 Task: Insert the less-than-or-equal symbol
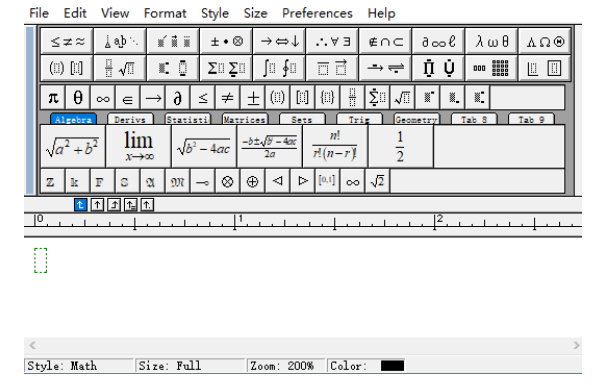[x=203, y=98]
